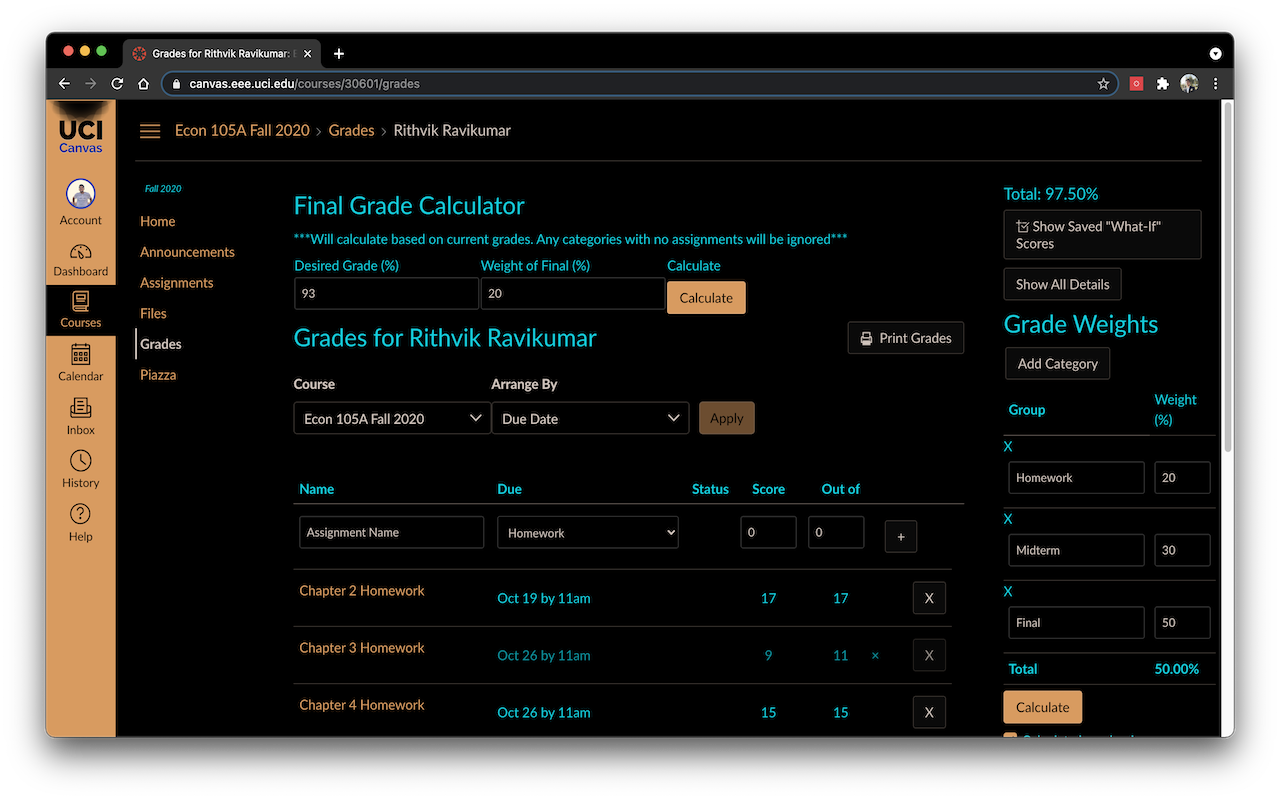
Task: Click Calculate under Grade Weights
Action: click(x=1043, y=707)
